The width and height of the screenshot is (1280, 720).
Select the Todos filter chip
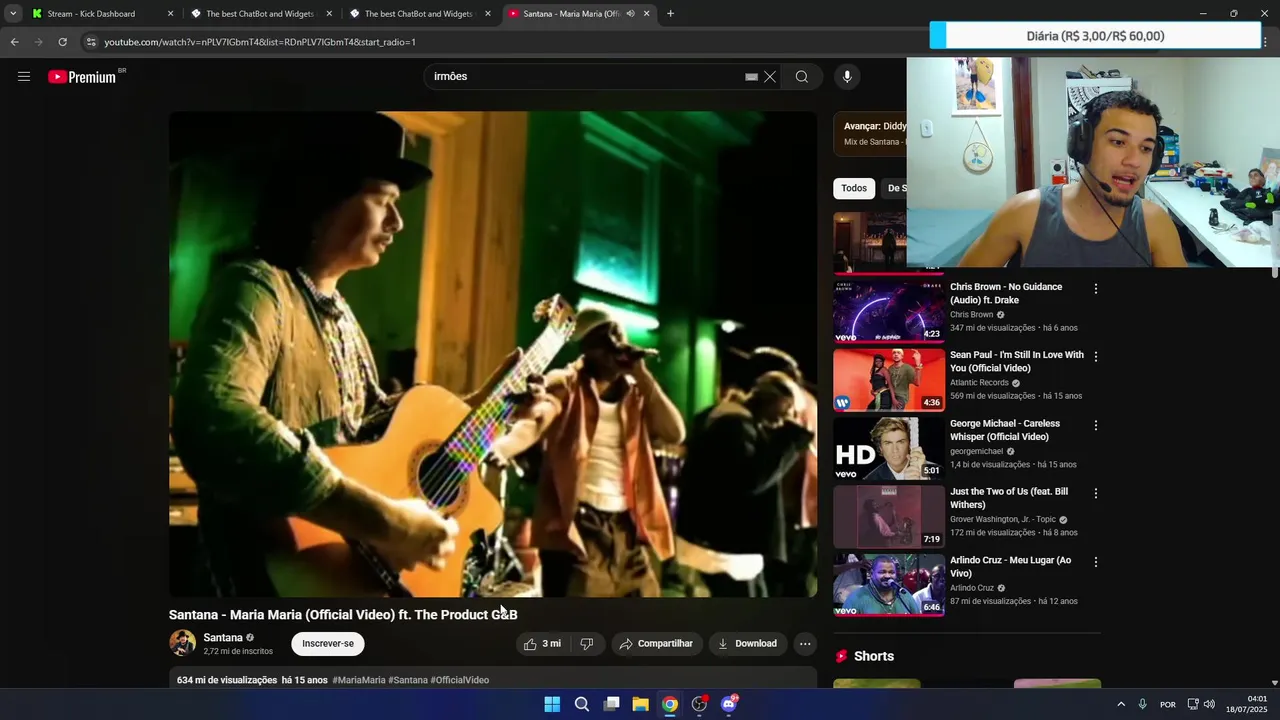point(854,188)
